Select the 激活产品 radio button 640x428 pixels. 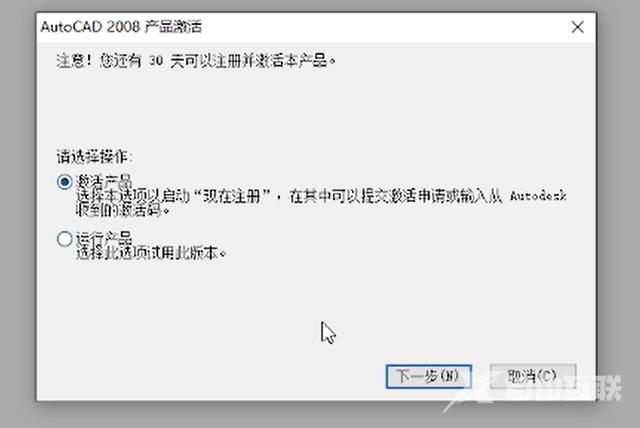(x=64, y=182)
